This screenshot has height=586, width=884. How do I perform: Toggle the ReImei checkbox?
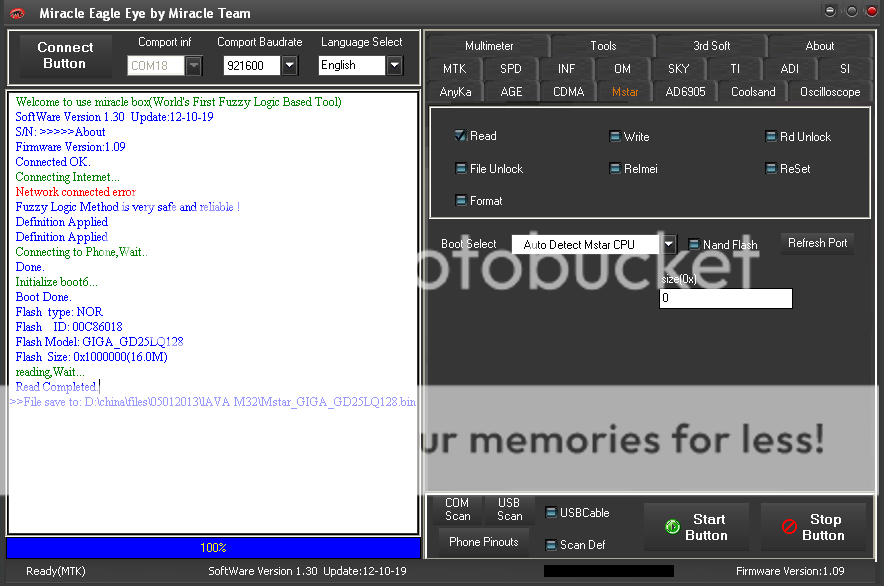pyautogui.click(x=615, y=169)
